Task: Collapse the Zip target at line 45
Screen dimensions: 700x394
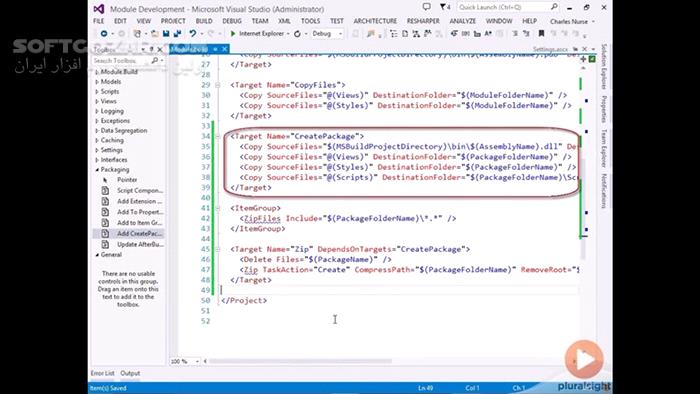Action: coord(217,249)
